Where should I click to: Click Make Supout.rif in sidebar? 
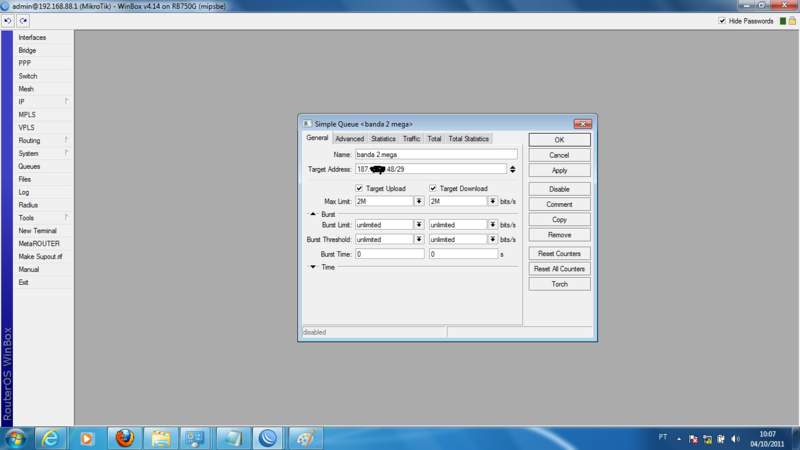[40, 257]
